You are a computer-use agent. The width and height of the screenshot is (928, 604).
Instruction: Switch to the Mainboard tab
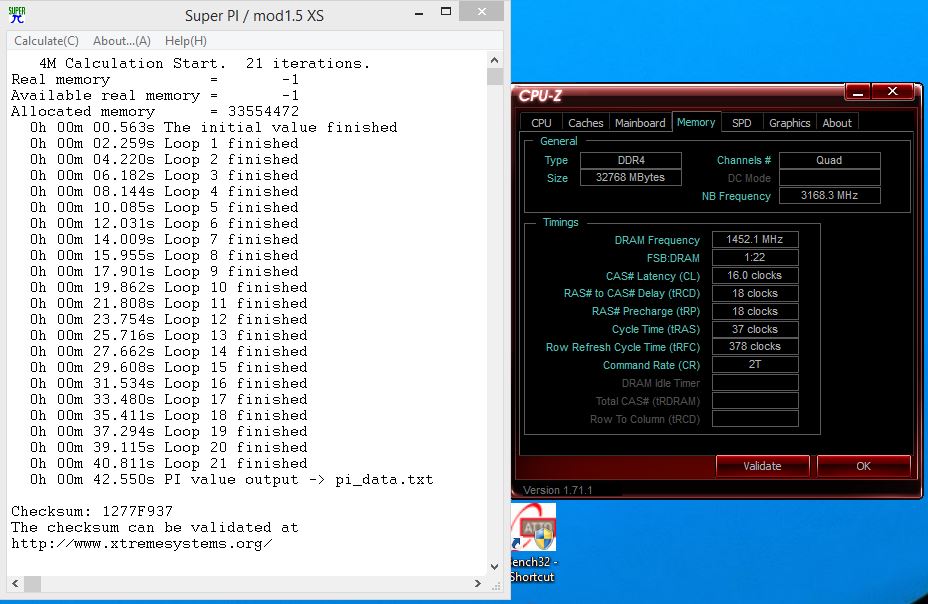point(640,122)
